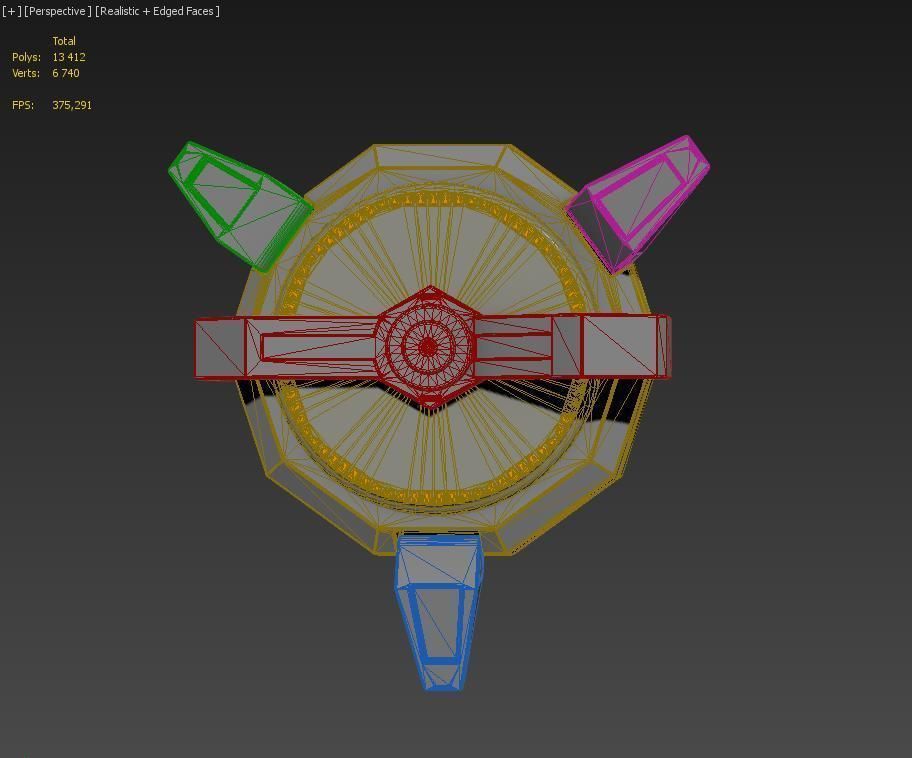Select the magenta wireframe spike object
Viewport: 912px width, 758px height.
(637, 203)
